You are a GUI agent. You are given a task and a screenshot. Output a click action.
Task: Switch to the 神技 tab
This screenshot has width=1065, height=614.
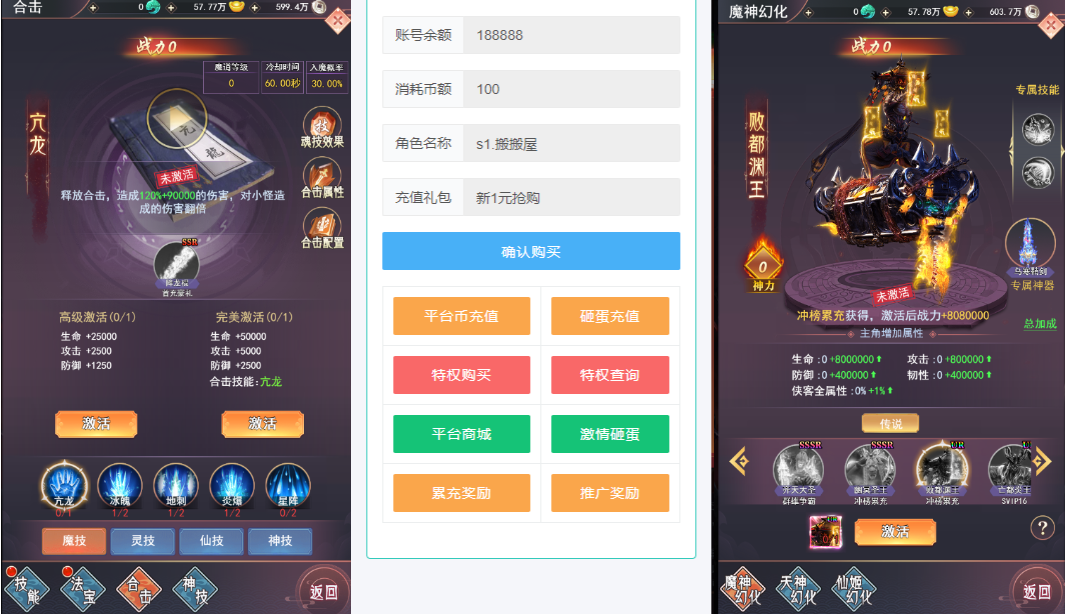[280, 541]
